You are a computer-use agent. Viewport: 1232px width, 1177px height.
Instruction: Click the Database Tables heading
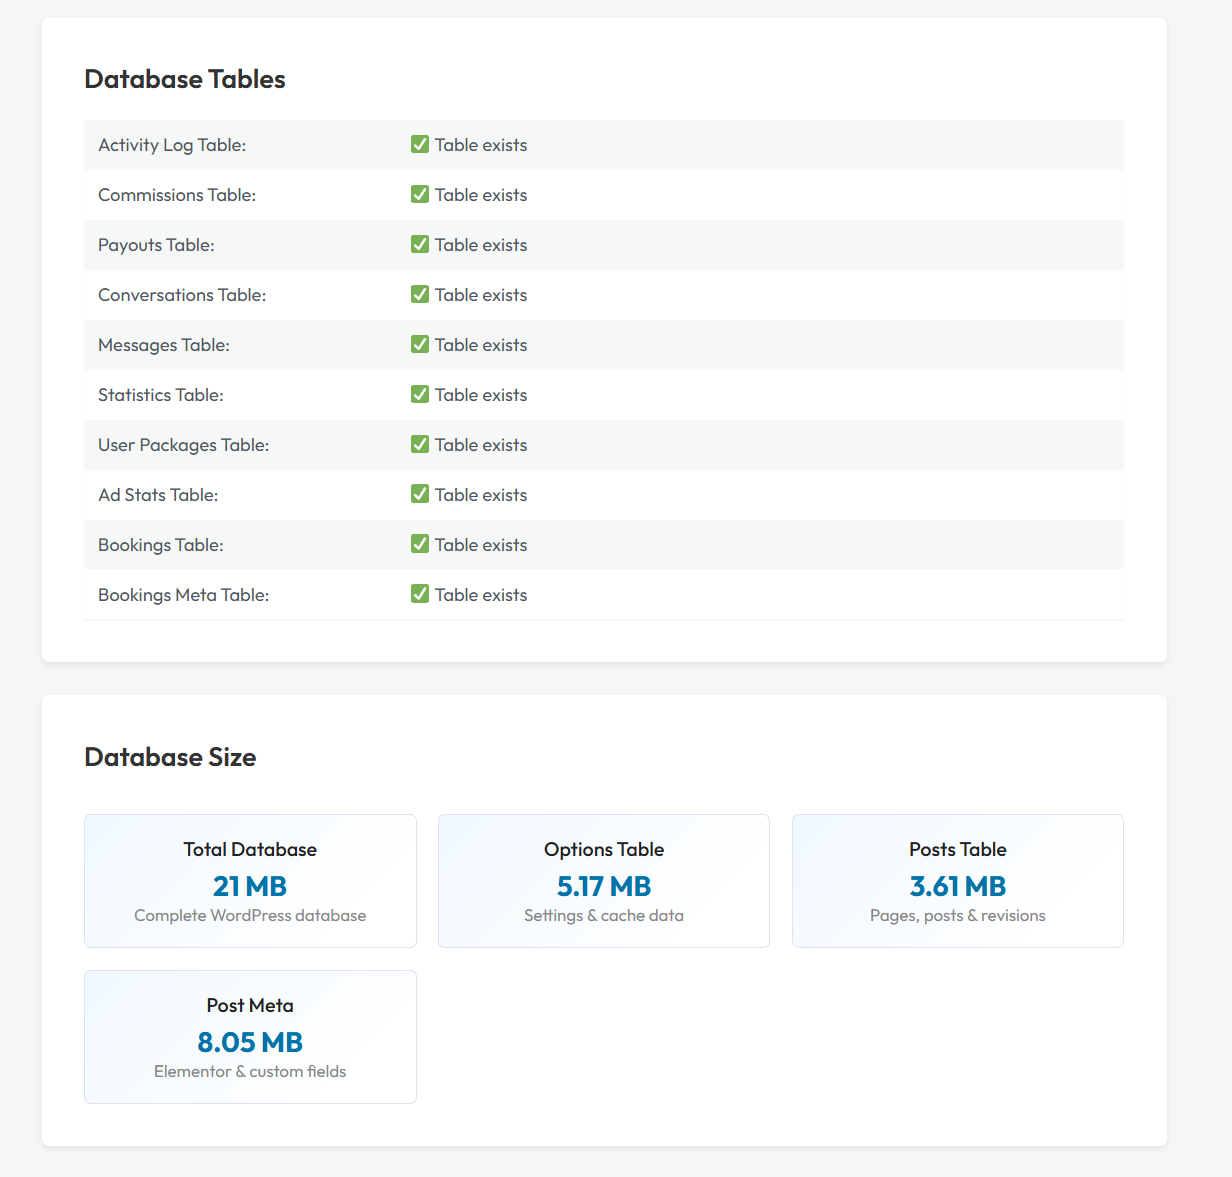[185, 79]
